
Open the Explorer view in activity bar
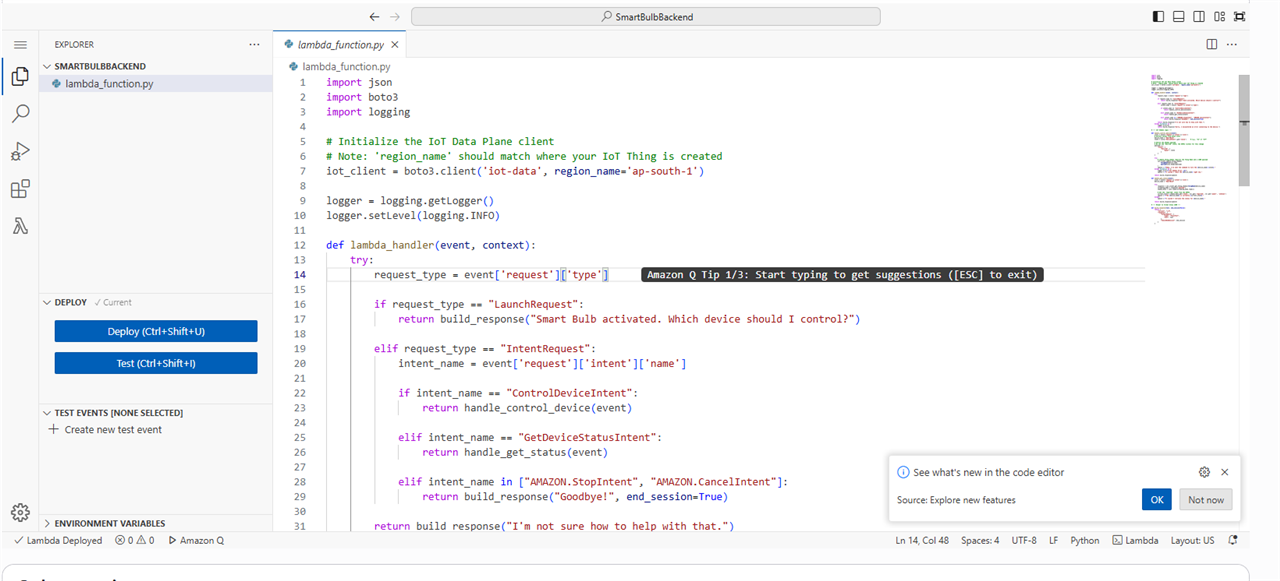coord(20,76)
